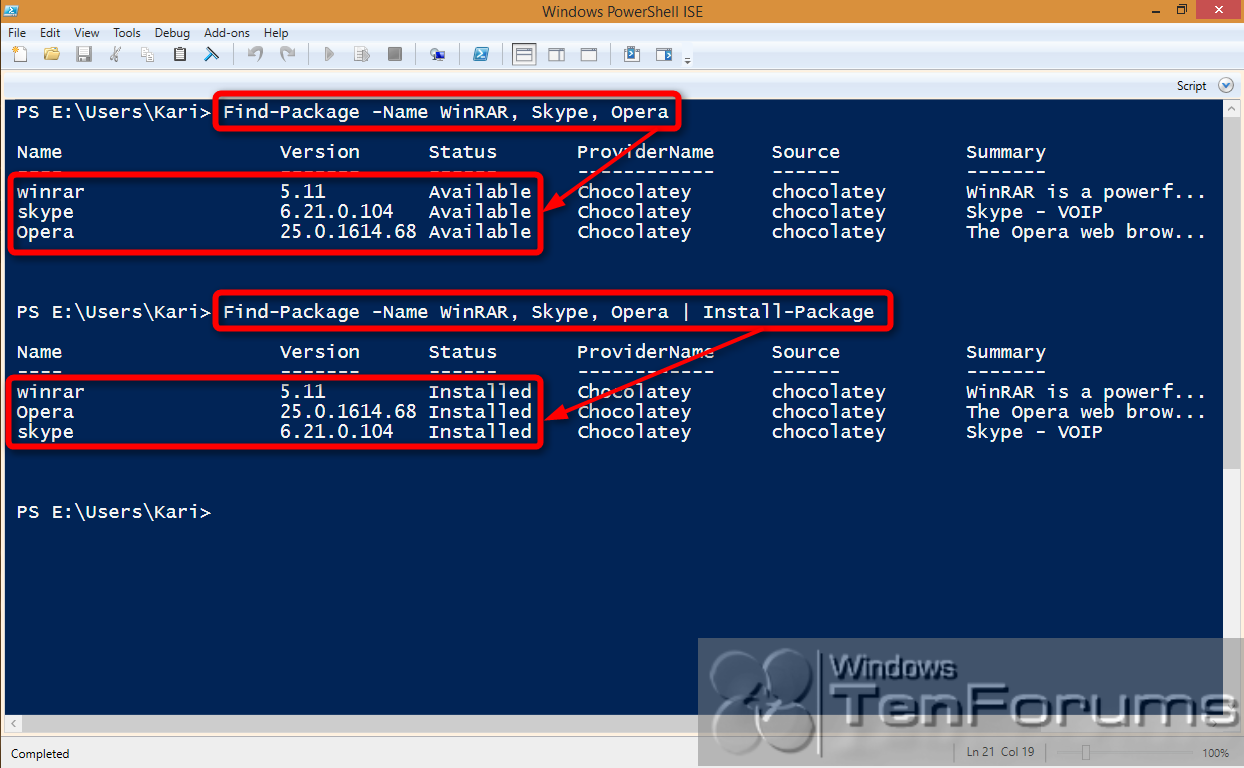
Task: Open the Edit menu
Action: click(50, 33)
